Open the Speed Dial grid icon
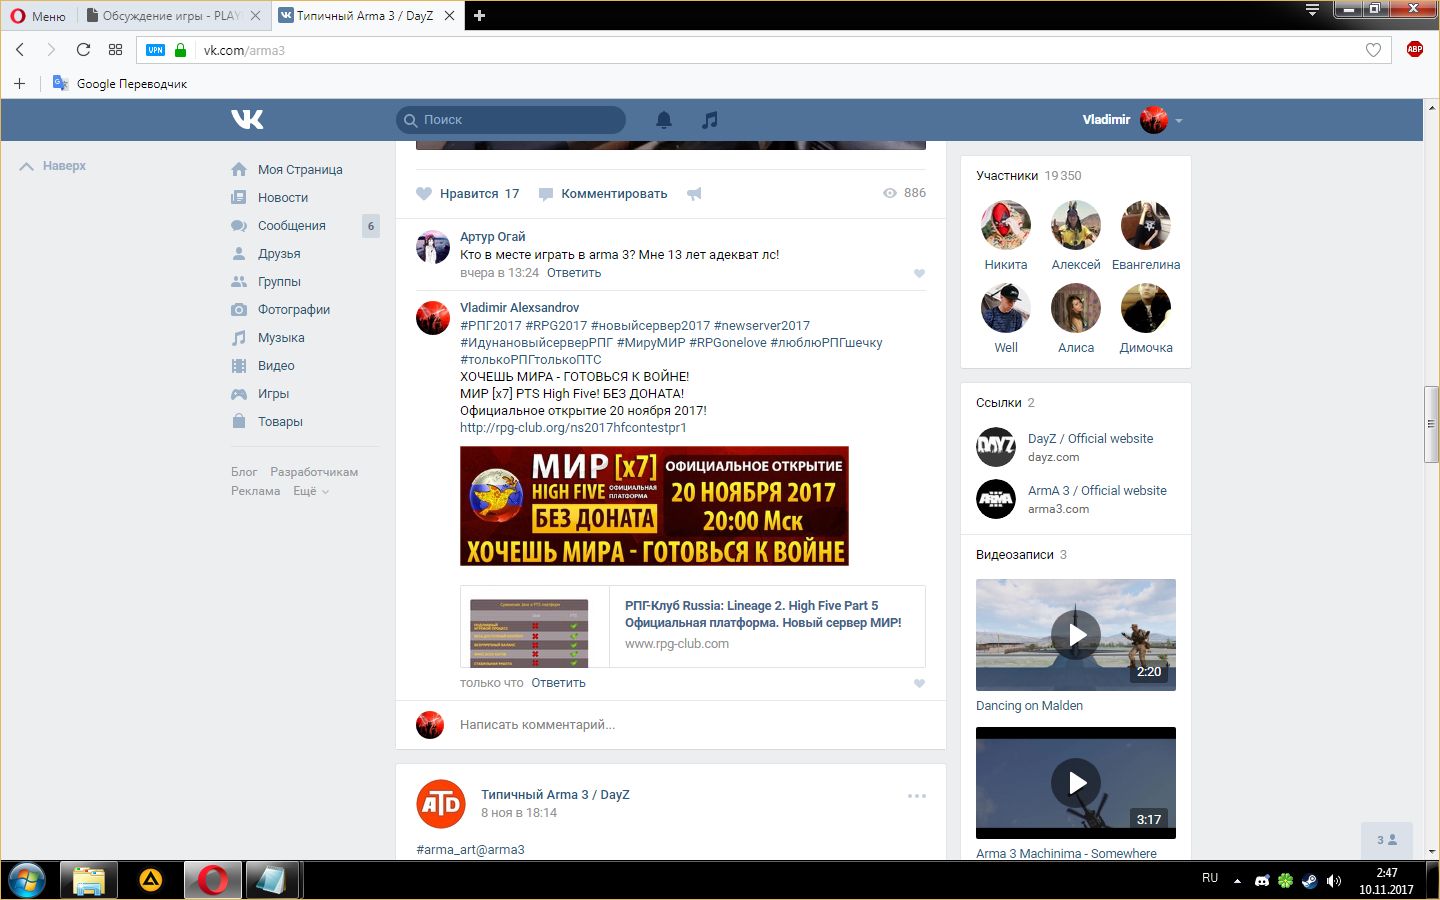This screenshot has width=1440, height=900. click(x=115, y=49)
